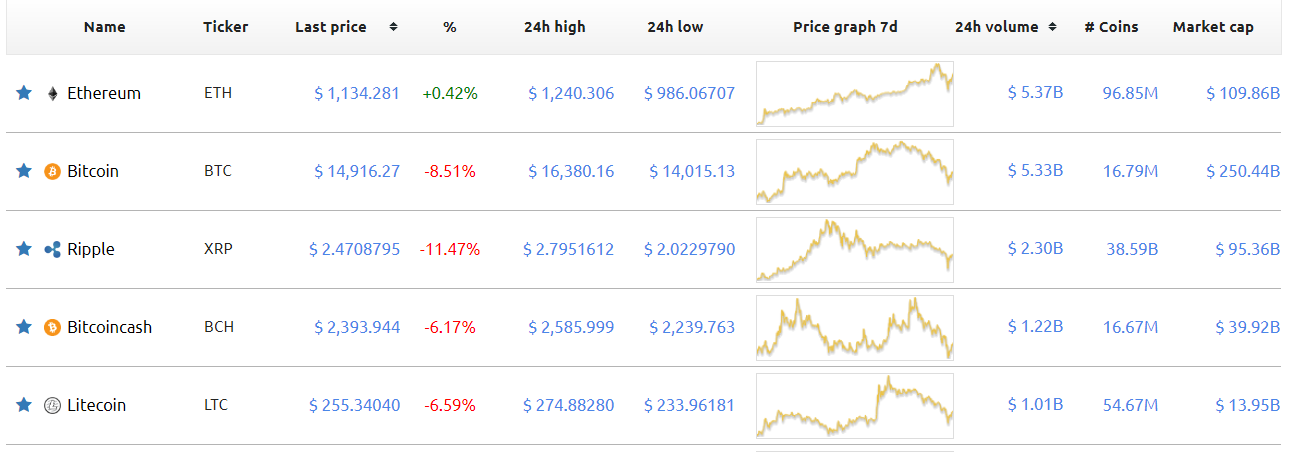The image size is (1311, 452).
Task: Toggle the favorite star for Litecoin
Action: 24,405
